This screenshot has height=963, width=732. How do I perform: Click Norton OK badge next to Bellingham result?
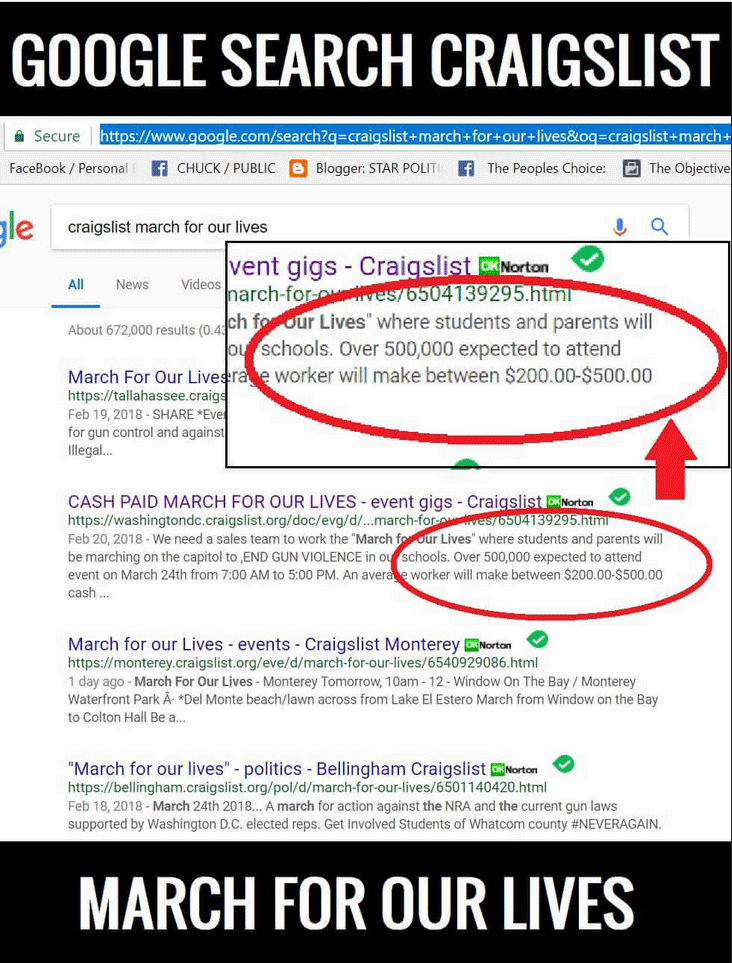coord(514,769)
